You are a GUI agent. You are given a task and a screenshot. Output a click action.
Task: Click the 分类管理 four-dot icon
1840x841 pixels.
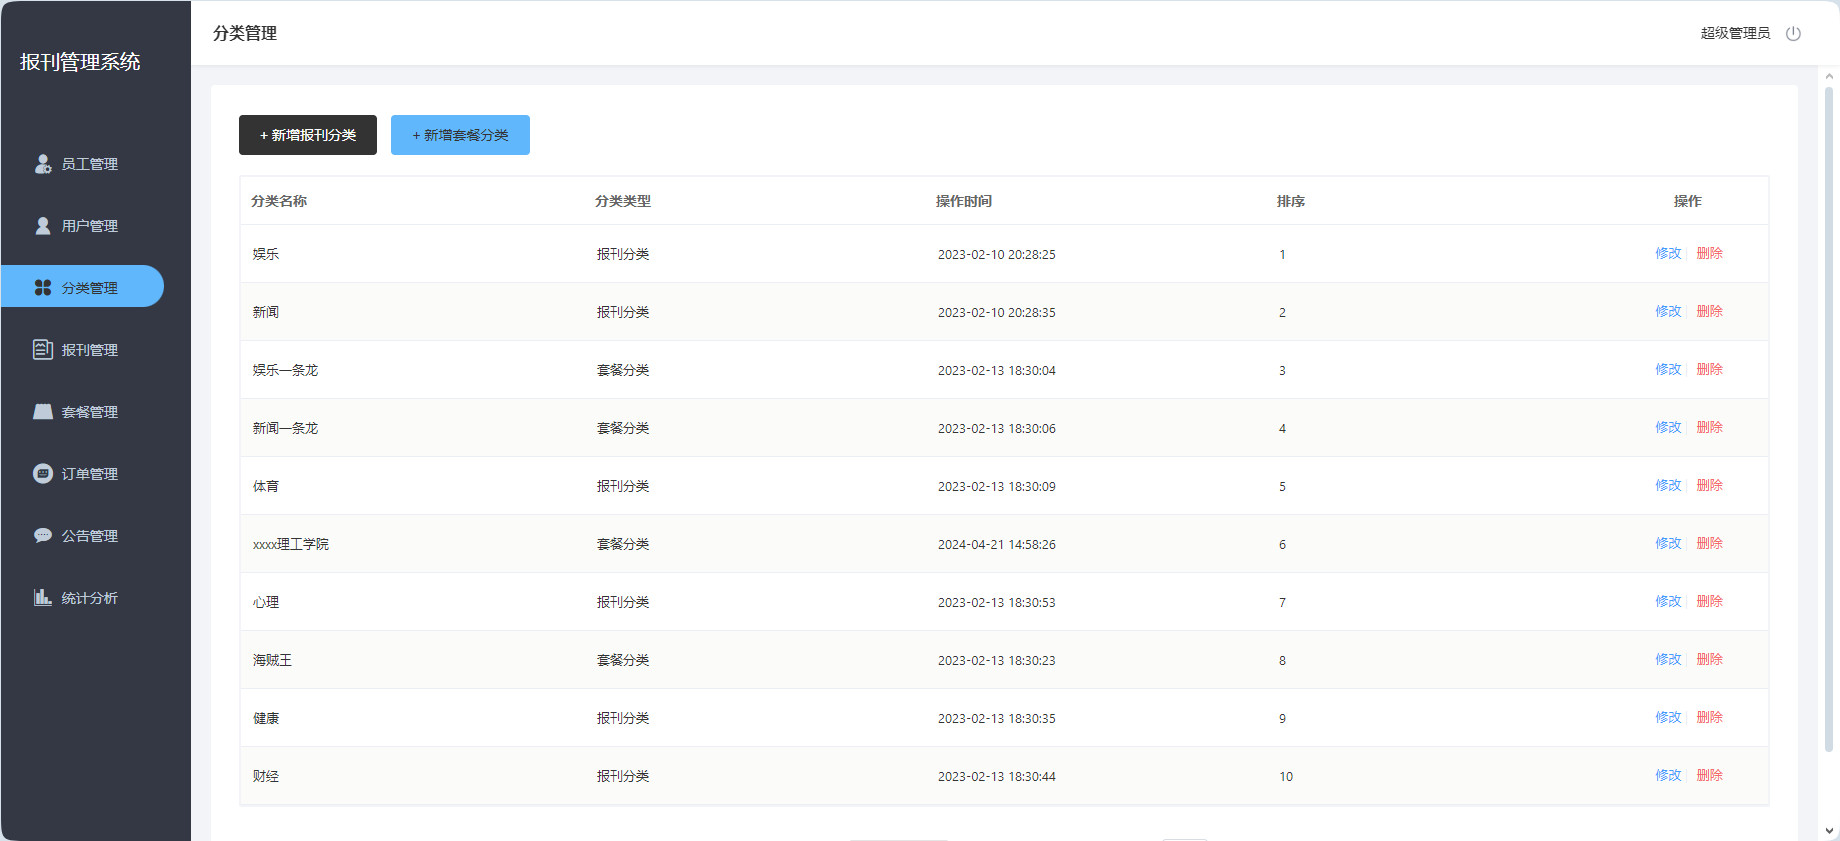pyautogui.click(x=43, y=288)
